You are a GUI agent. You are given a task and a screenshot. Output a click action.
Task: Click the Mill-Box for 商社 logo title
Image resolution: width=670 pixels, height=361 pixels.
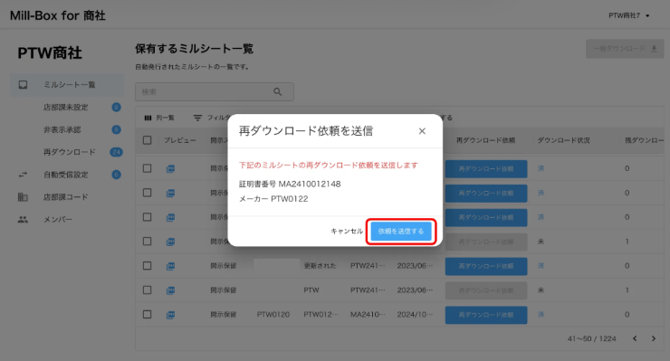58,16
